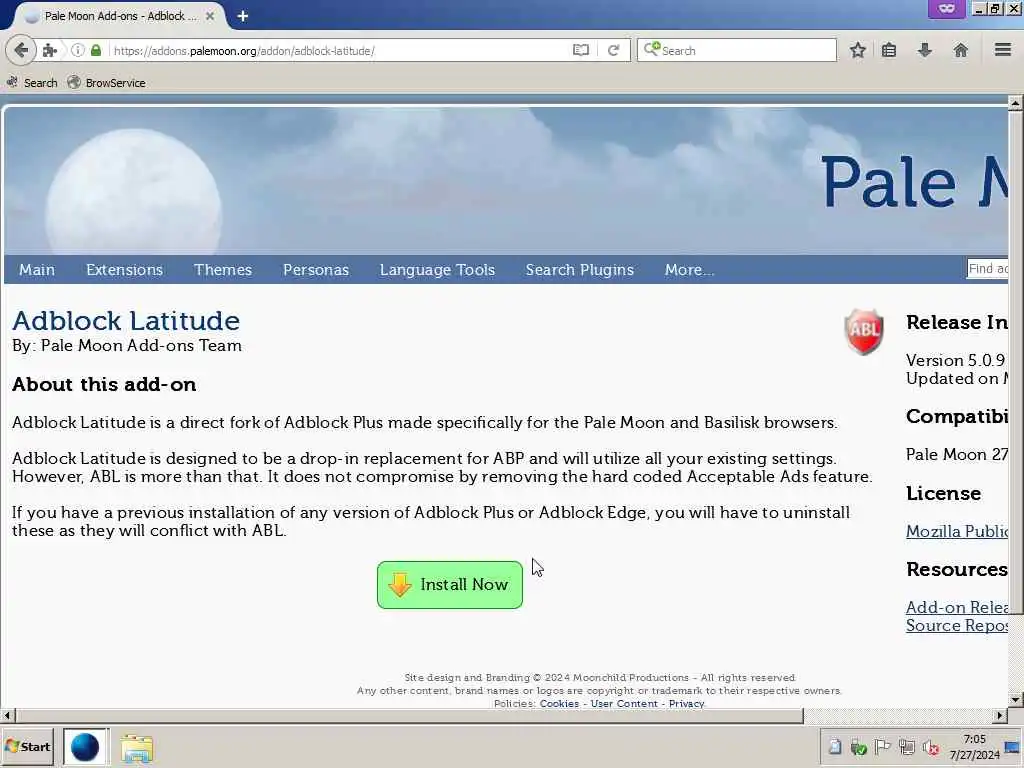Go to Extensions section
The width and height of the screenshot is (1024, 768).
pyautogui.click(x=124, y=270)
